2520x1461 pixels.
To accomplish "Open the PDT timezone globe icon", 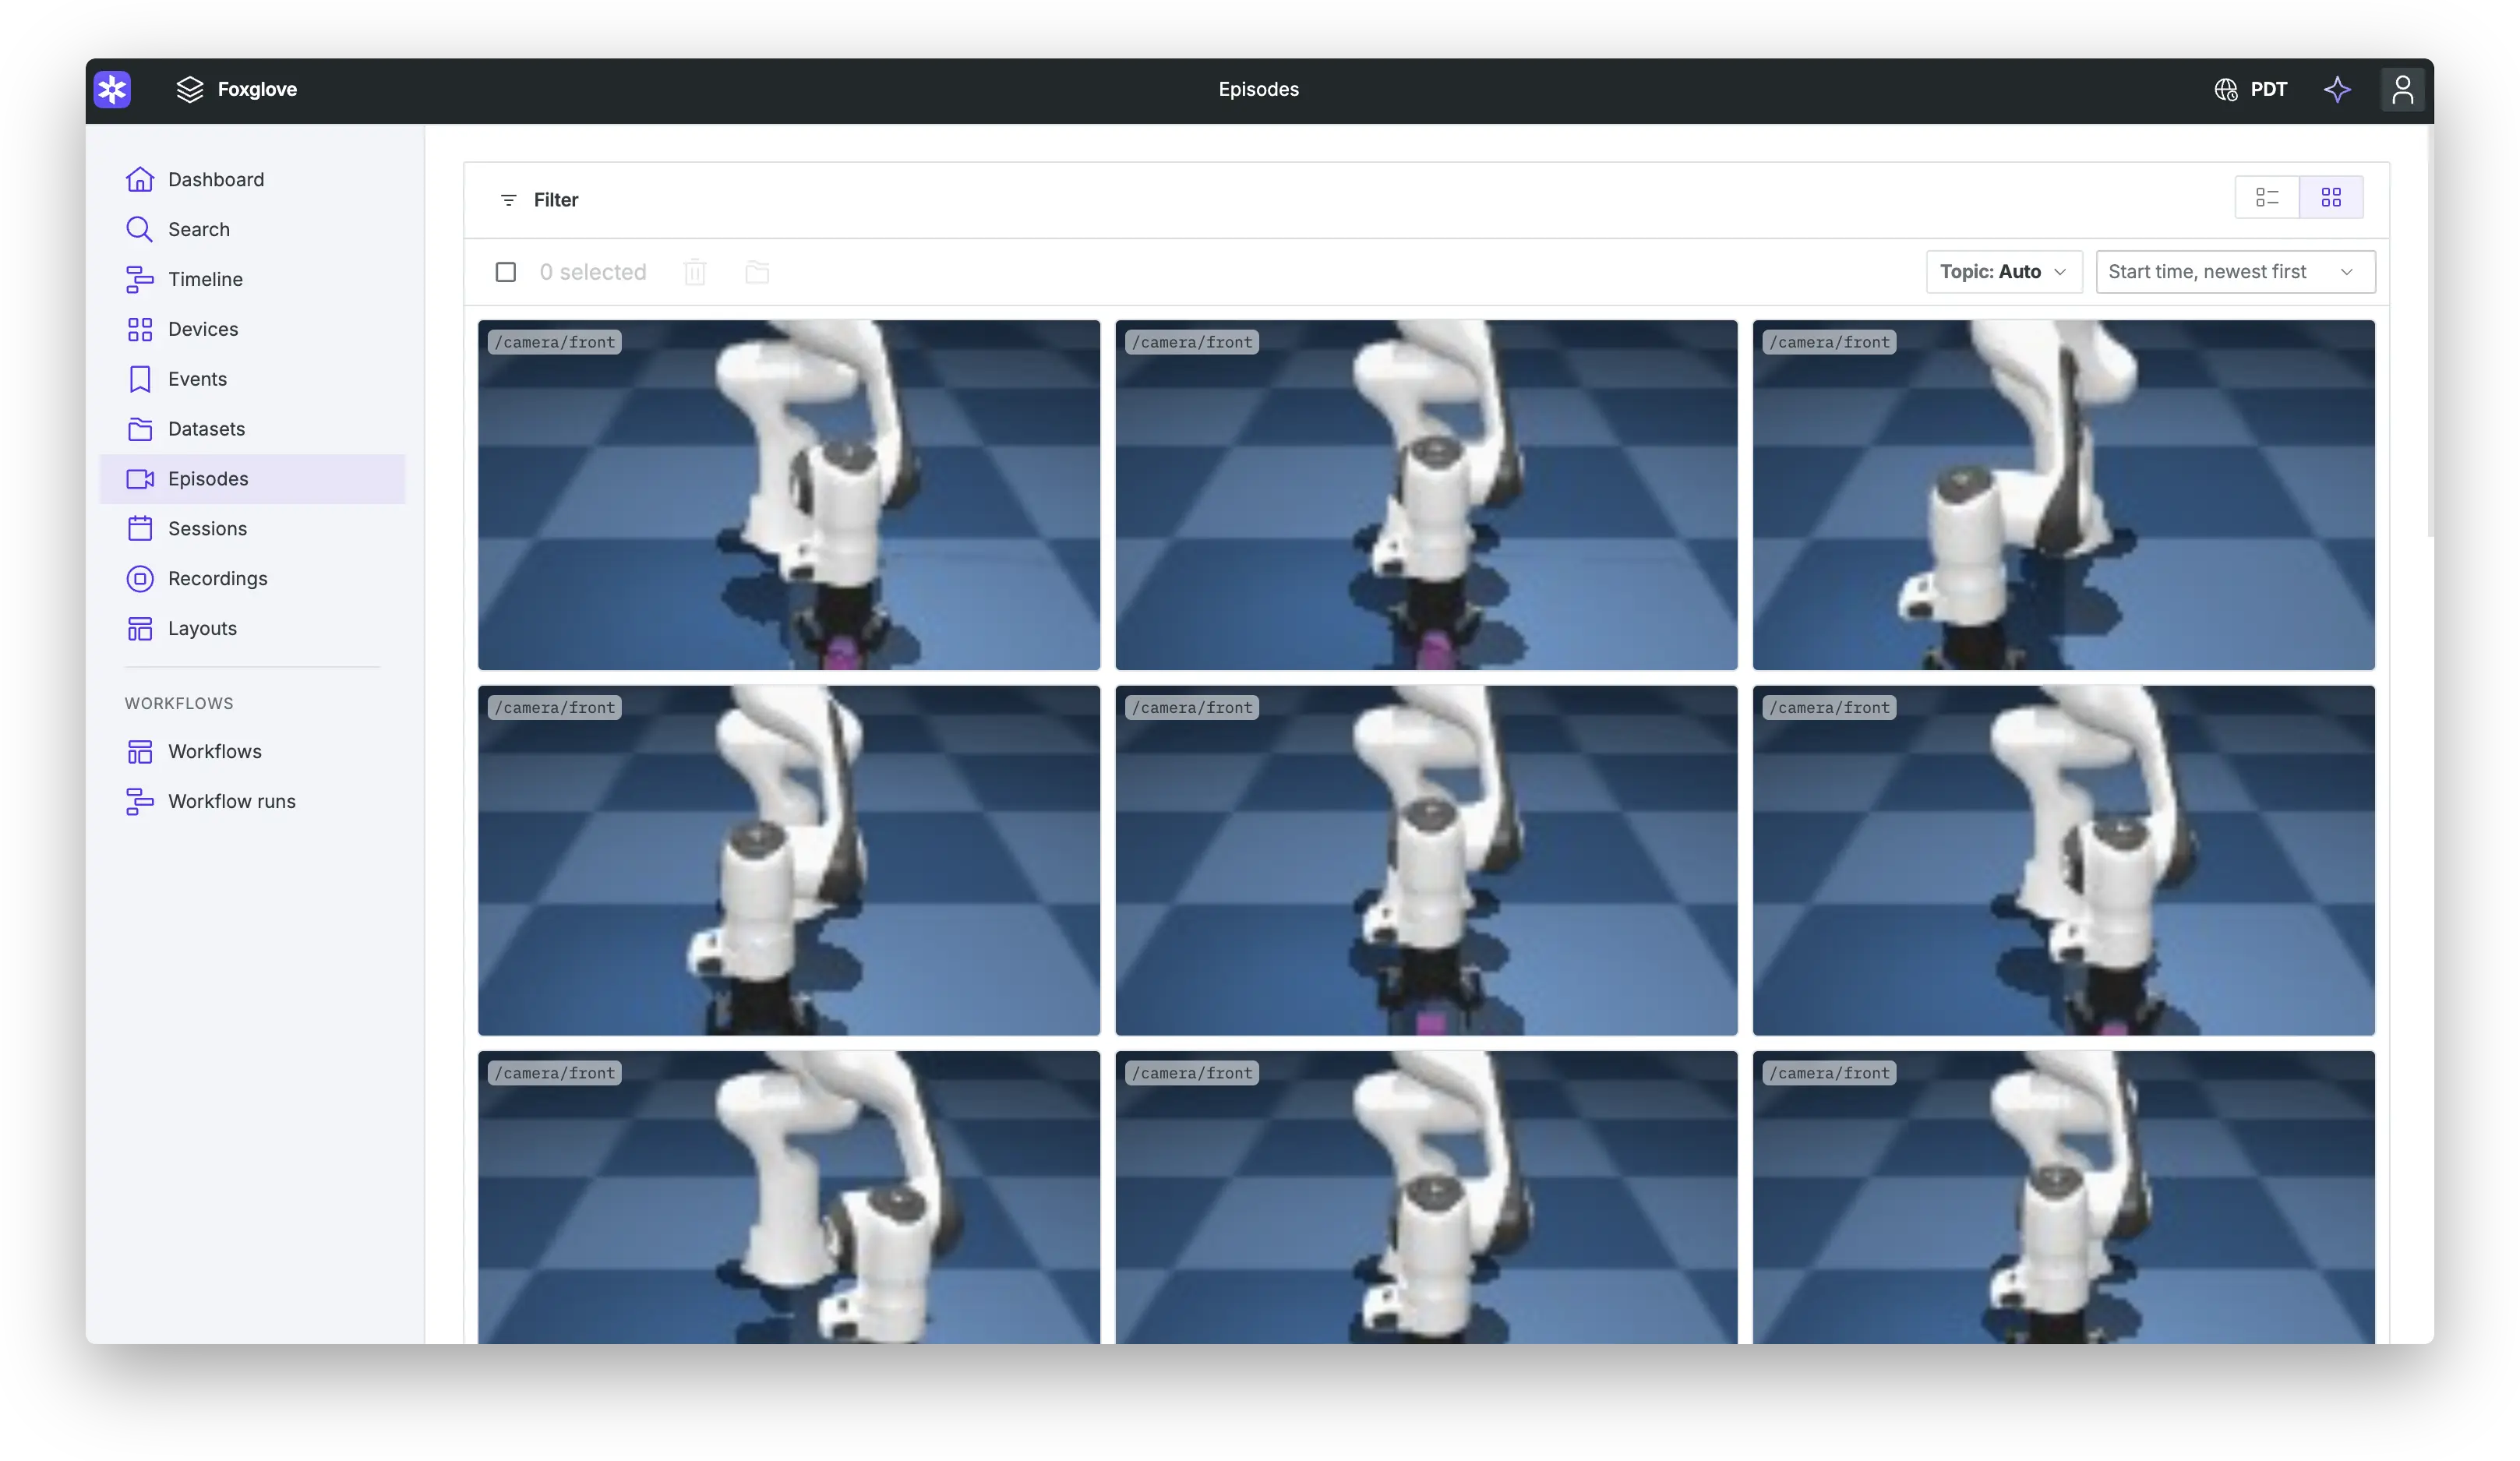I will [2225, 90].
